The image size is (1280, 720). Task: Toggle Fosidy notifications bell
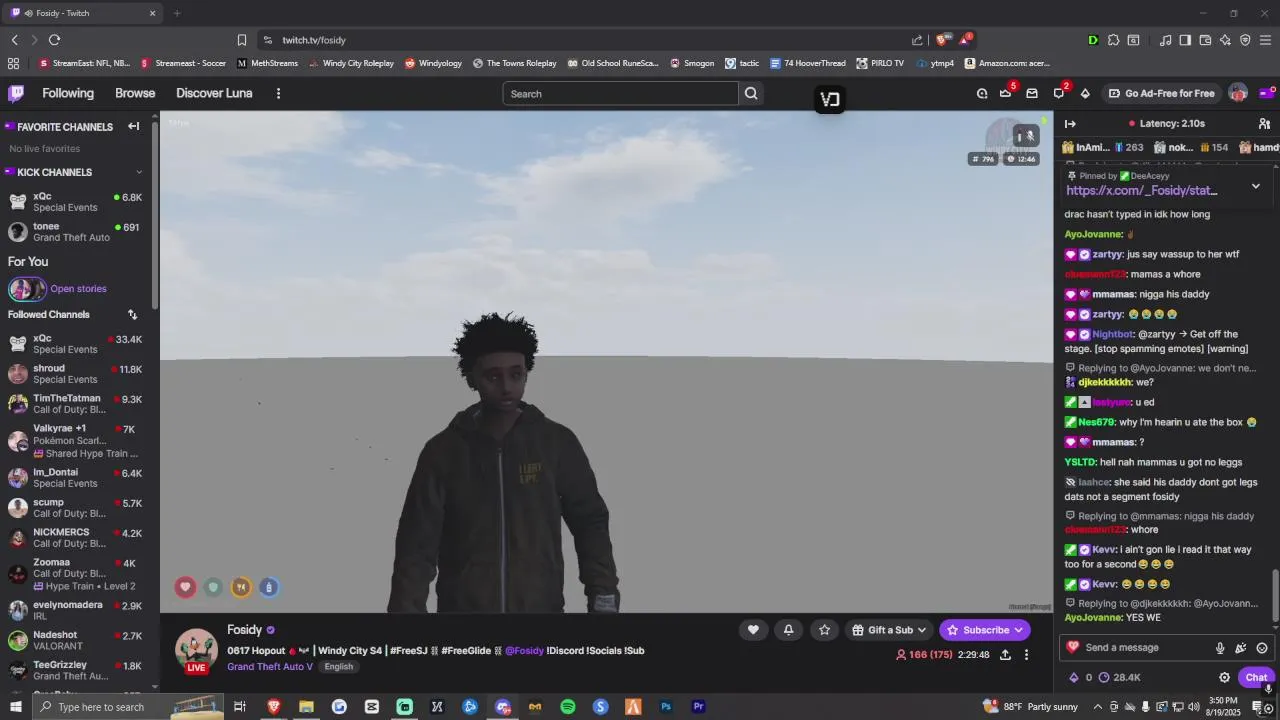788,629
